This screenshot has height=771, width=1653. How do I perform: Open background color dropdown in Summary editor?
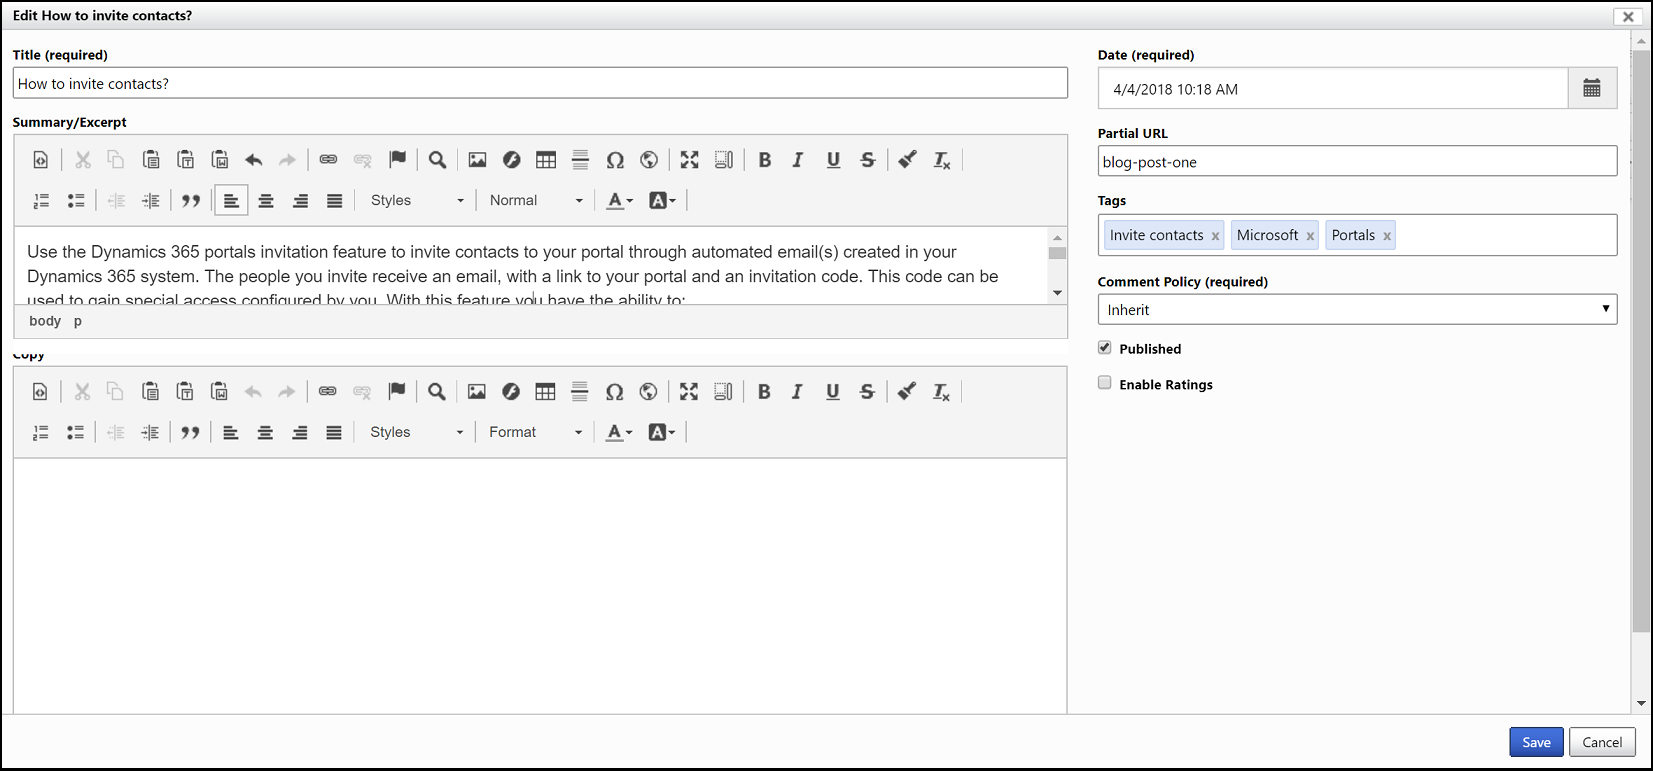coord(662,201)
